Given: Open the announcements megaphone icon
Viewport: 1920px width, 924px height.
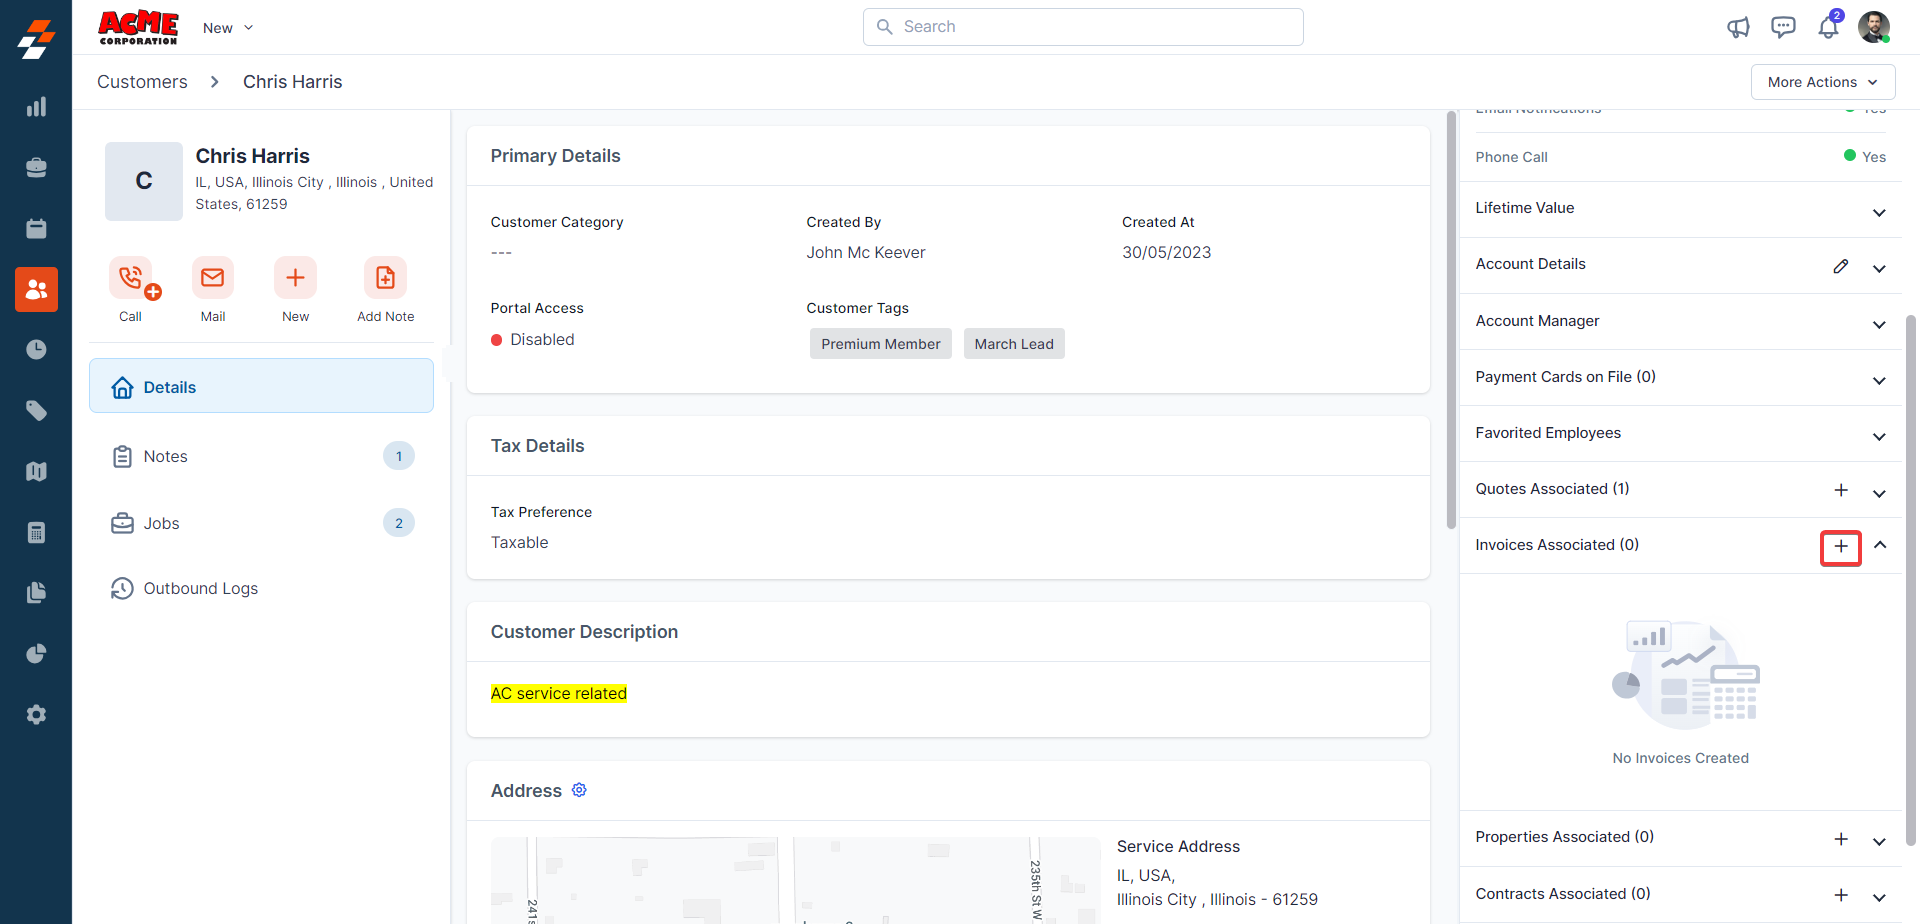Looking at the screenshot, I should 1738,27.
